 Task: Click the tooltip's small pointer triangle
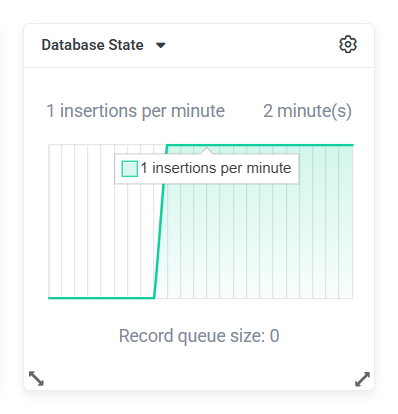pos(207,151)
